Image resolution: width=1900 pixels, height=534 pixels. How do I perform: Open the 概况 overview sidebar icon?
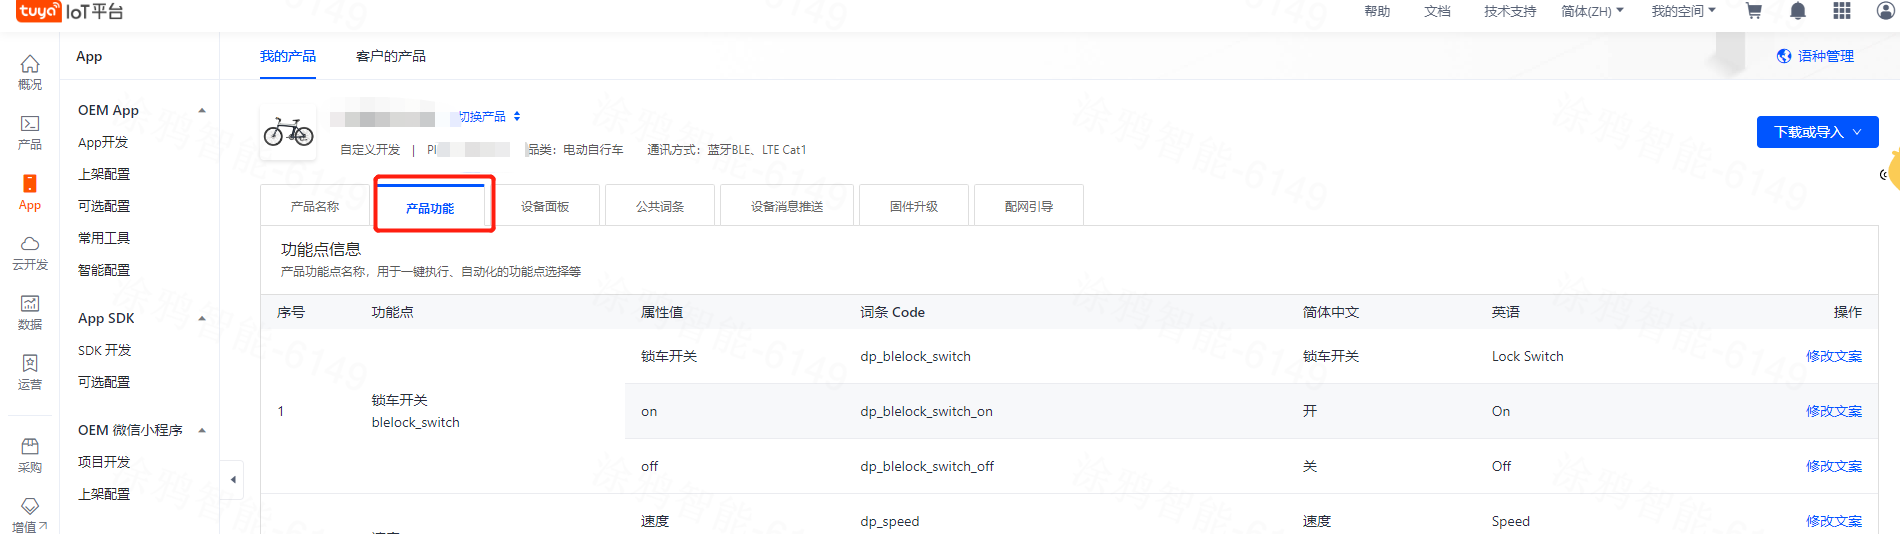(x=30, y=72)
